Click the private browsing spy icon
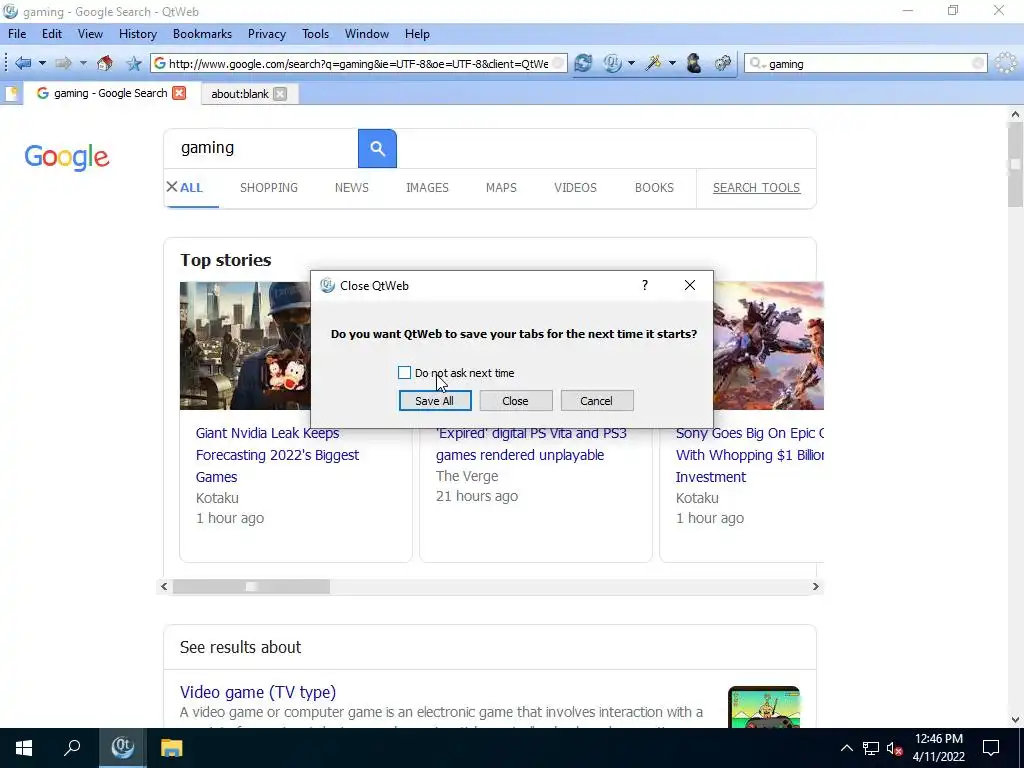The height and width of the screenshot is (768, 1024). click(694, 63)
